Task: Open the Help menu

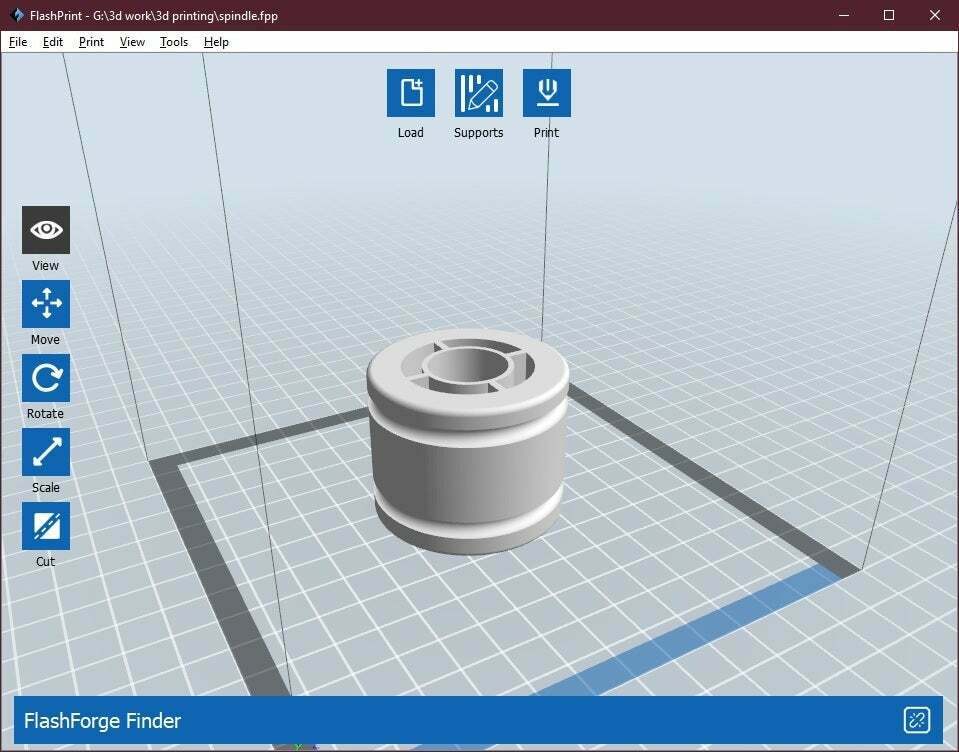Action: [x=216, y=42]
